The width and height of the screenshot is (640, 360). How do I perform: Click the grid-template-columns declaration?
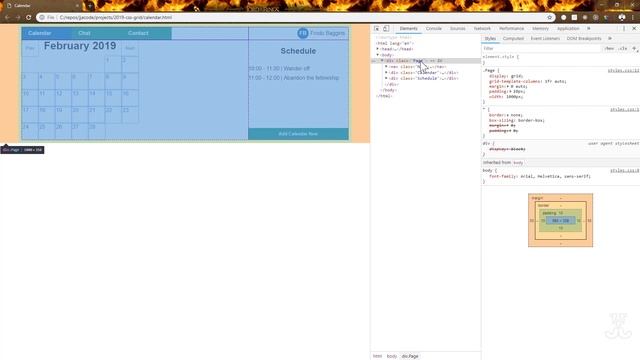pos(528,81)
